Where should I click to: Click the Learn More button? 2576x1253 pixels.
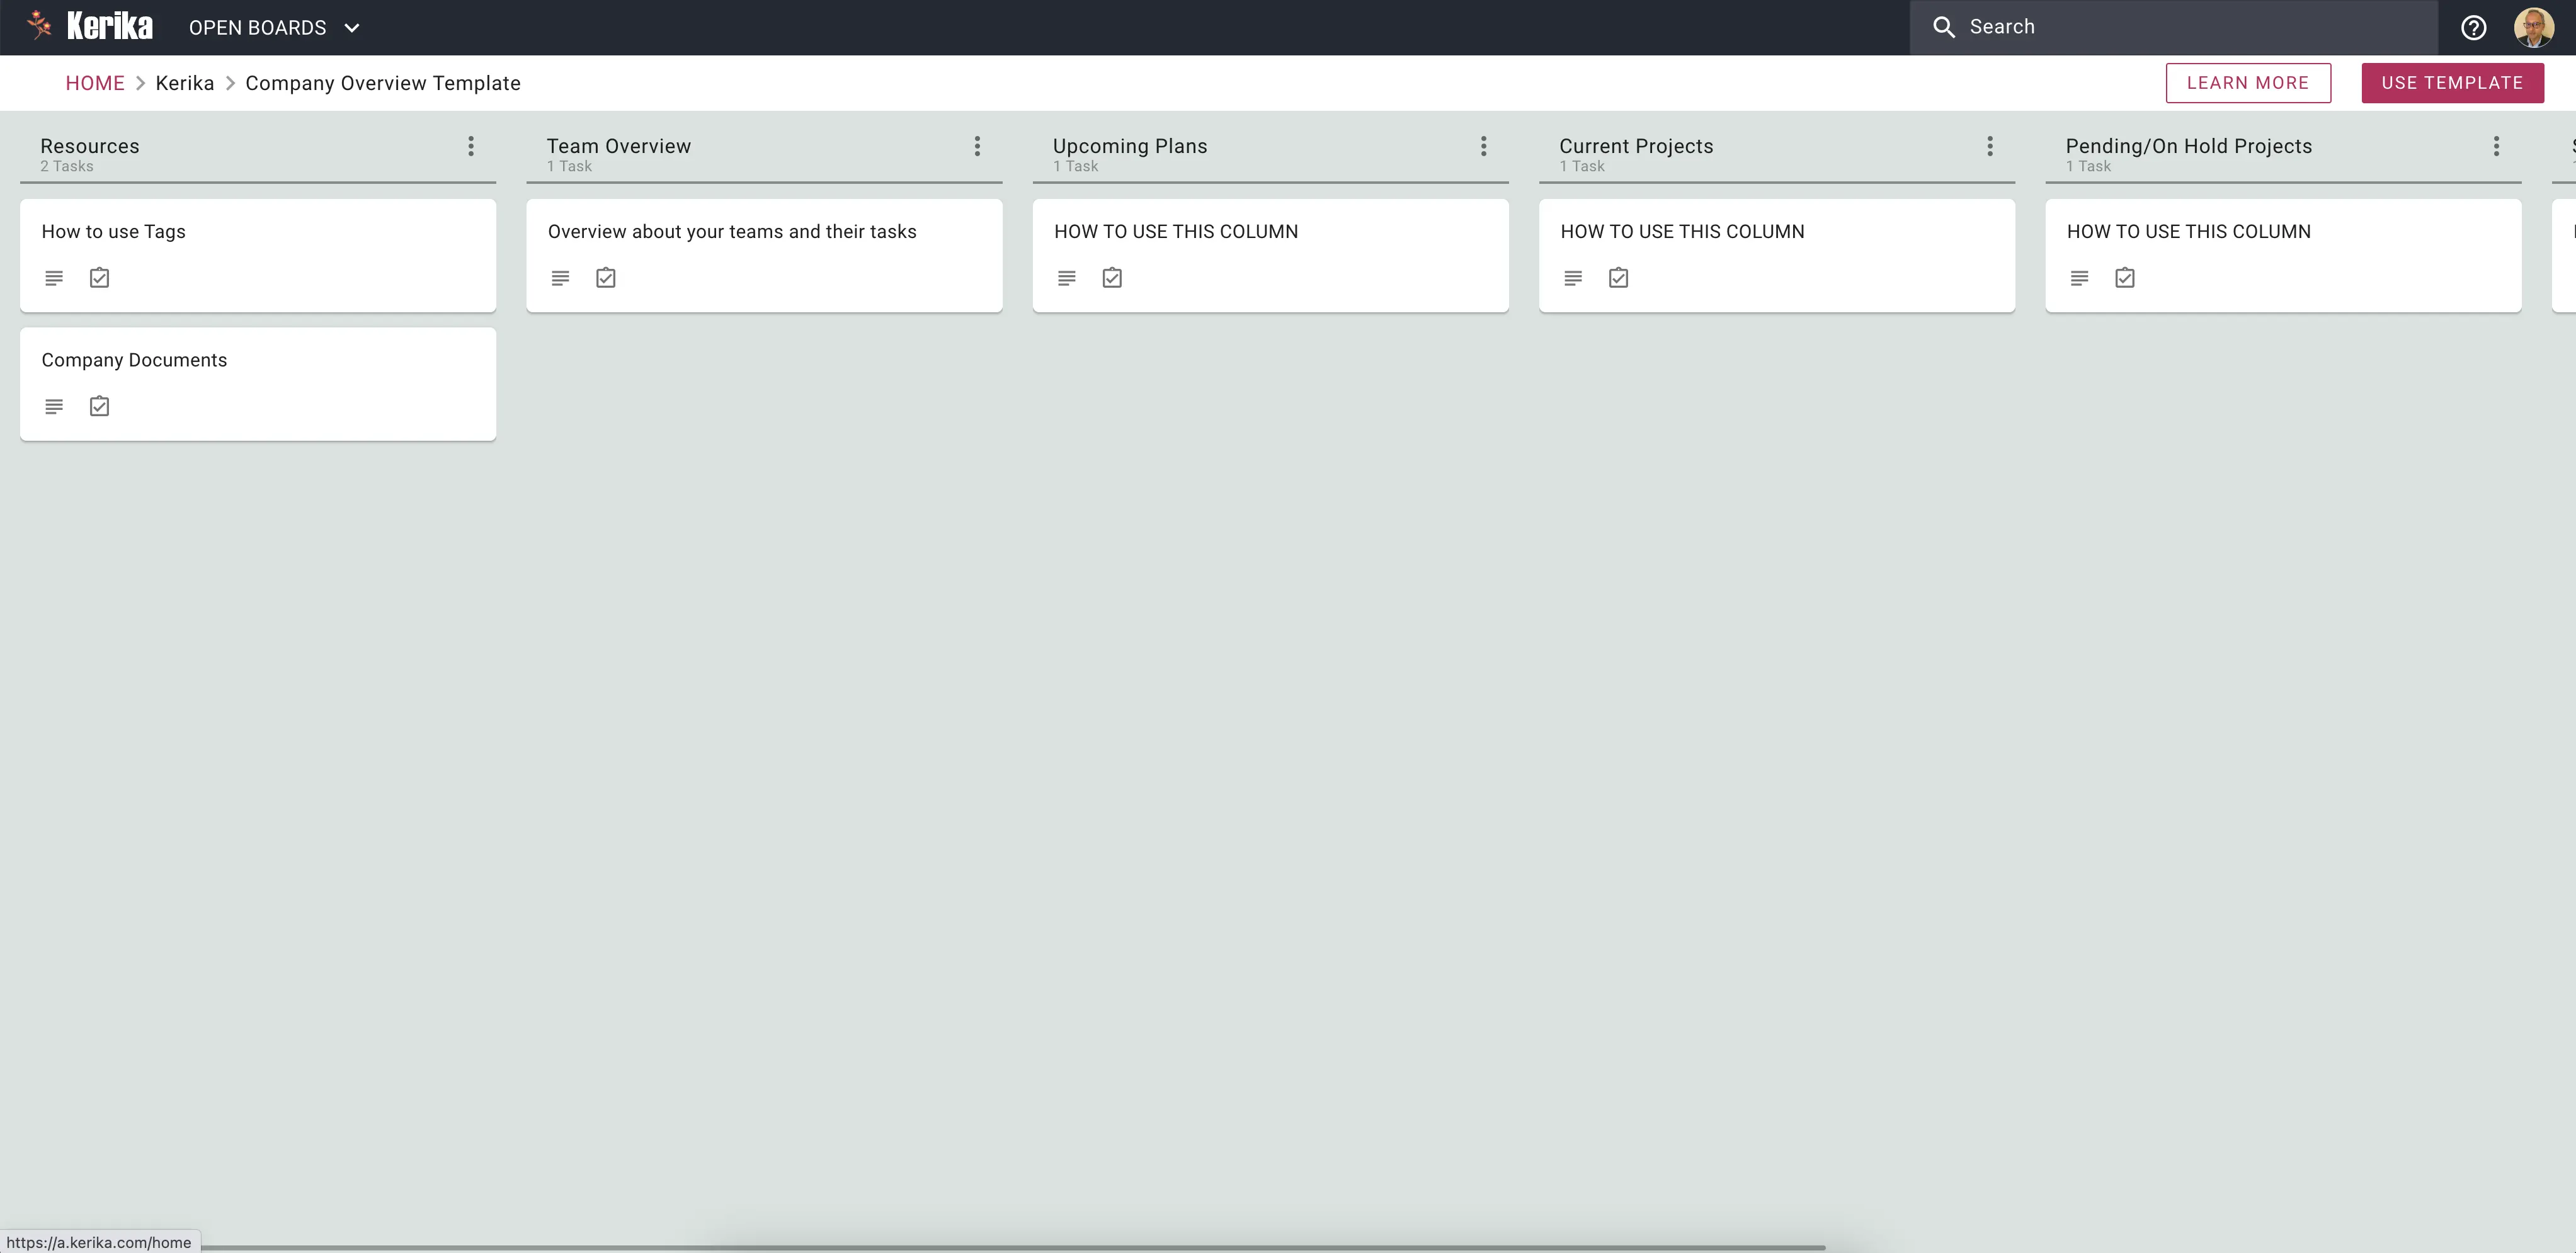click(x=2247, y=83)
